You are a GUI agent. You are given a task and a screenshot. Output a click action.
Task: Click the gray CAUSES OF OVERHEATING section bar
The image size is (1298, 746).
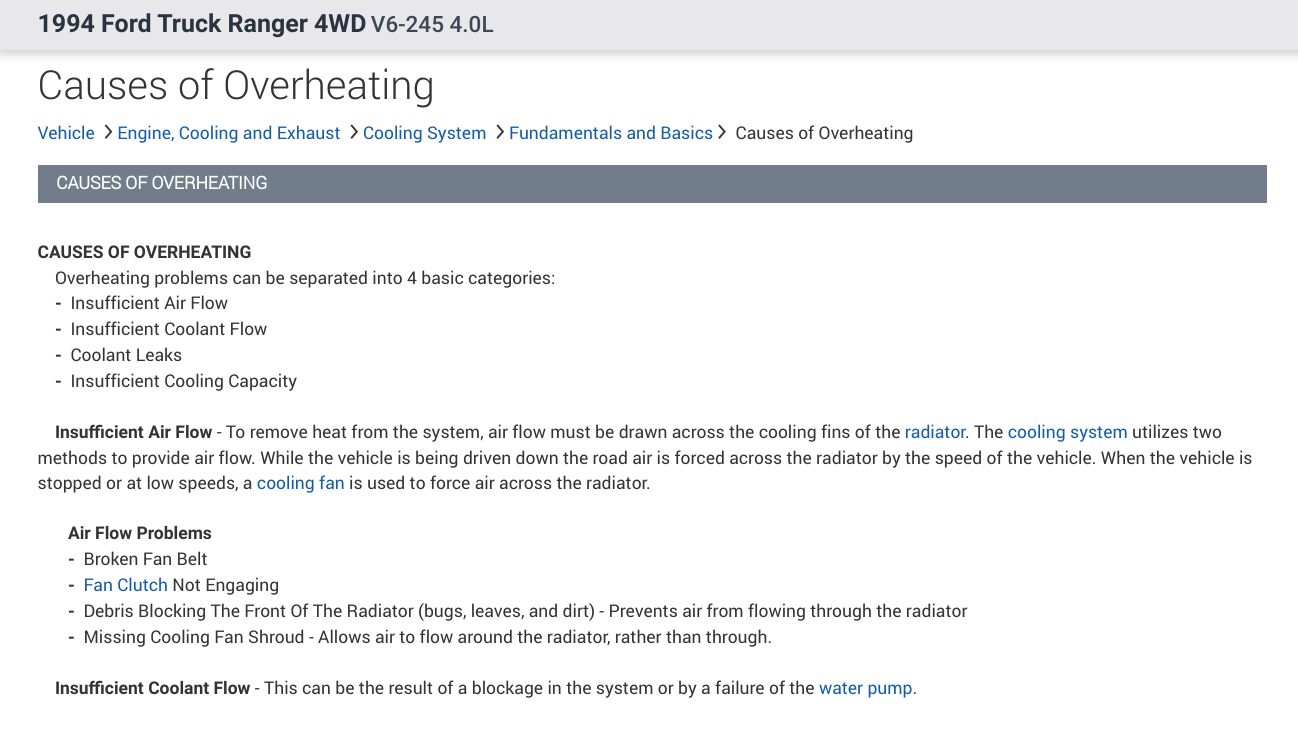pyautogui.click(x=652, y=184)
